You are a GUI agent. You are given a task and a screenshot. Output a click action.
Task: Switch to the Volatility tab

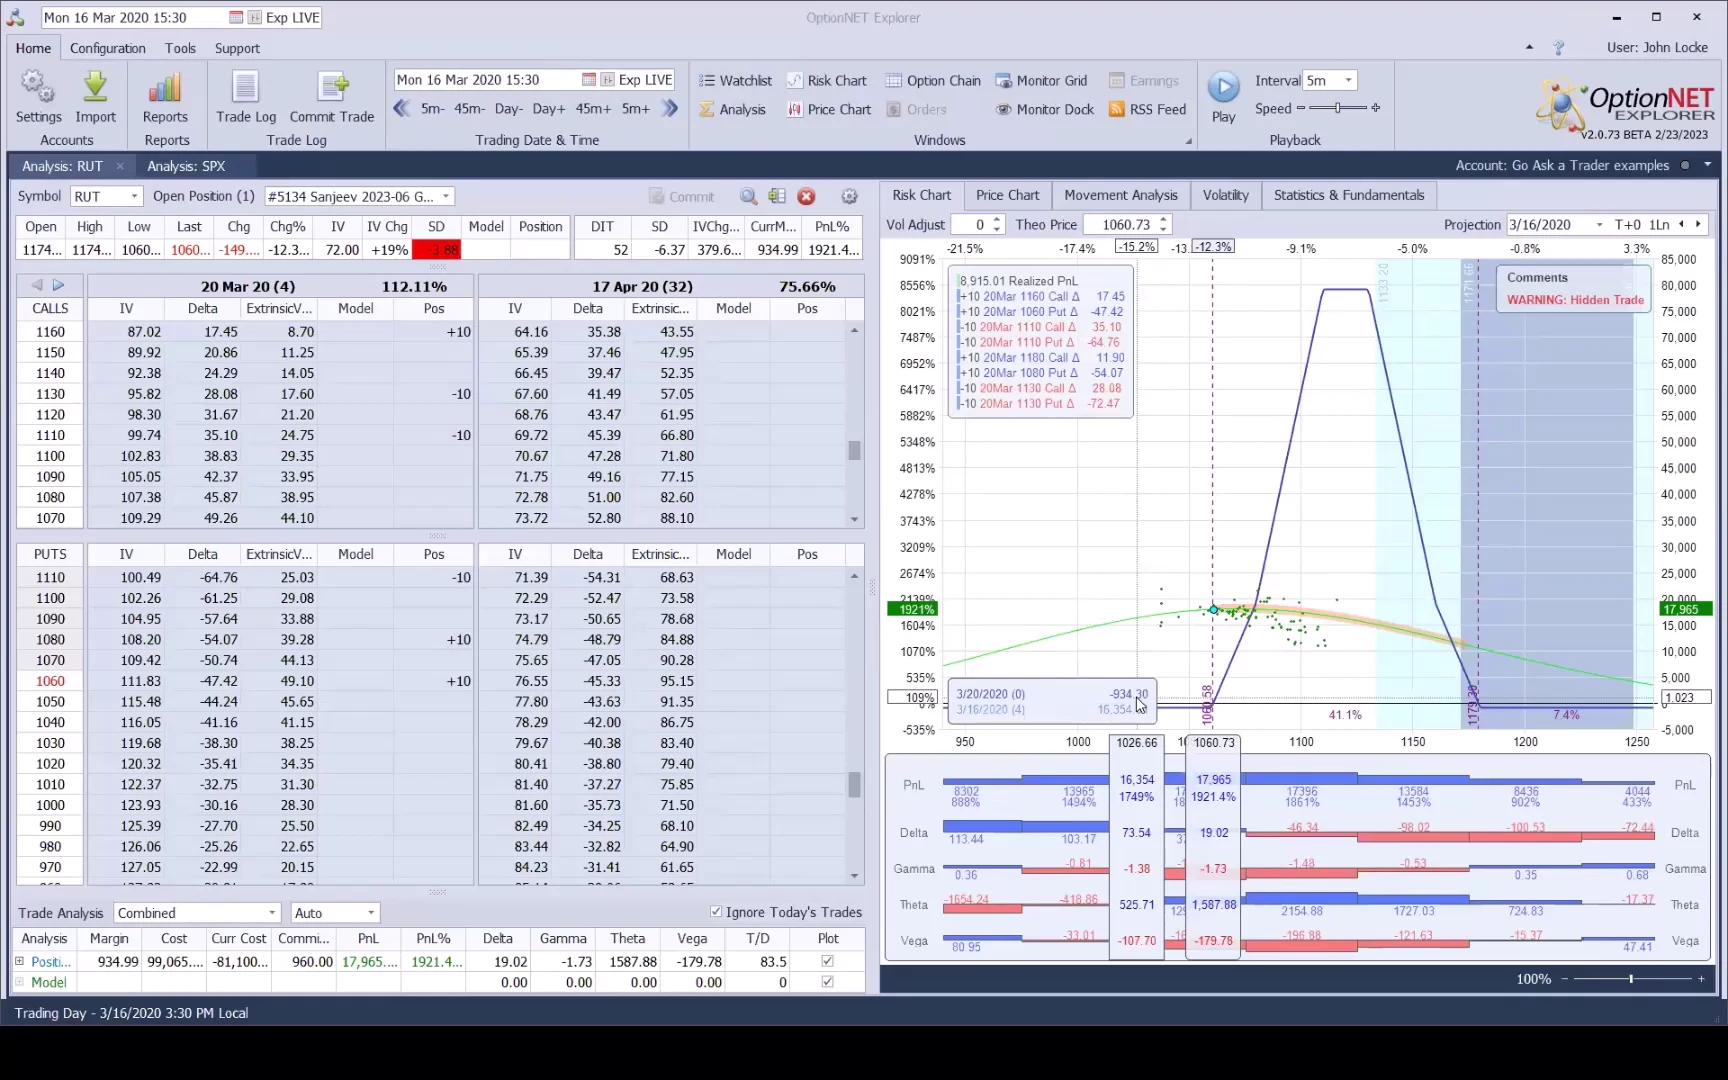pos(1226,195)
